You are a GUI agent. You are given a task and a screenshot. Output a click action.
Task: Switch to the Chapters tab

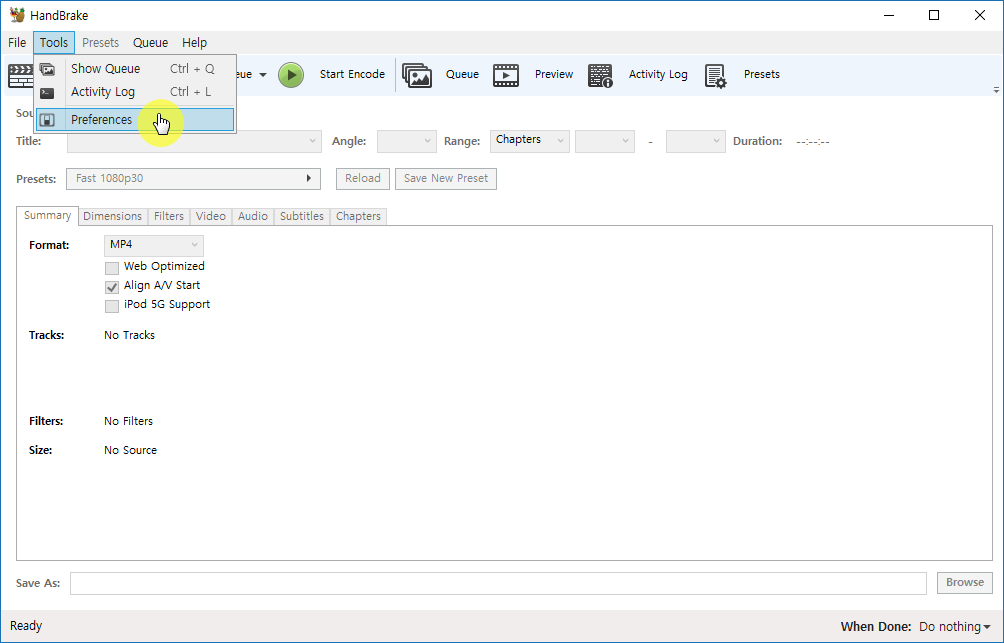click(359, 216)
